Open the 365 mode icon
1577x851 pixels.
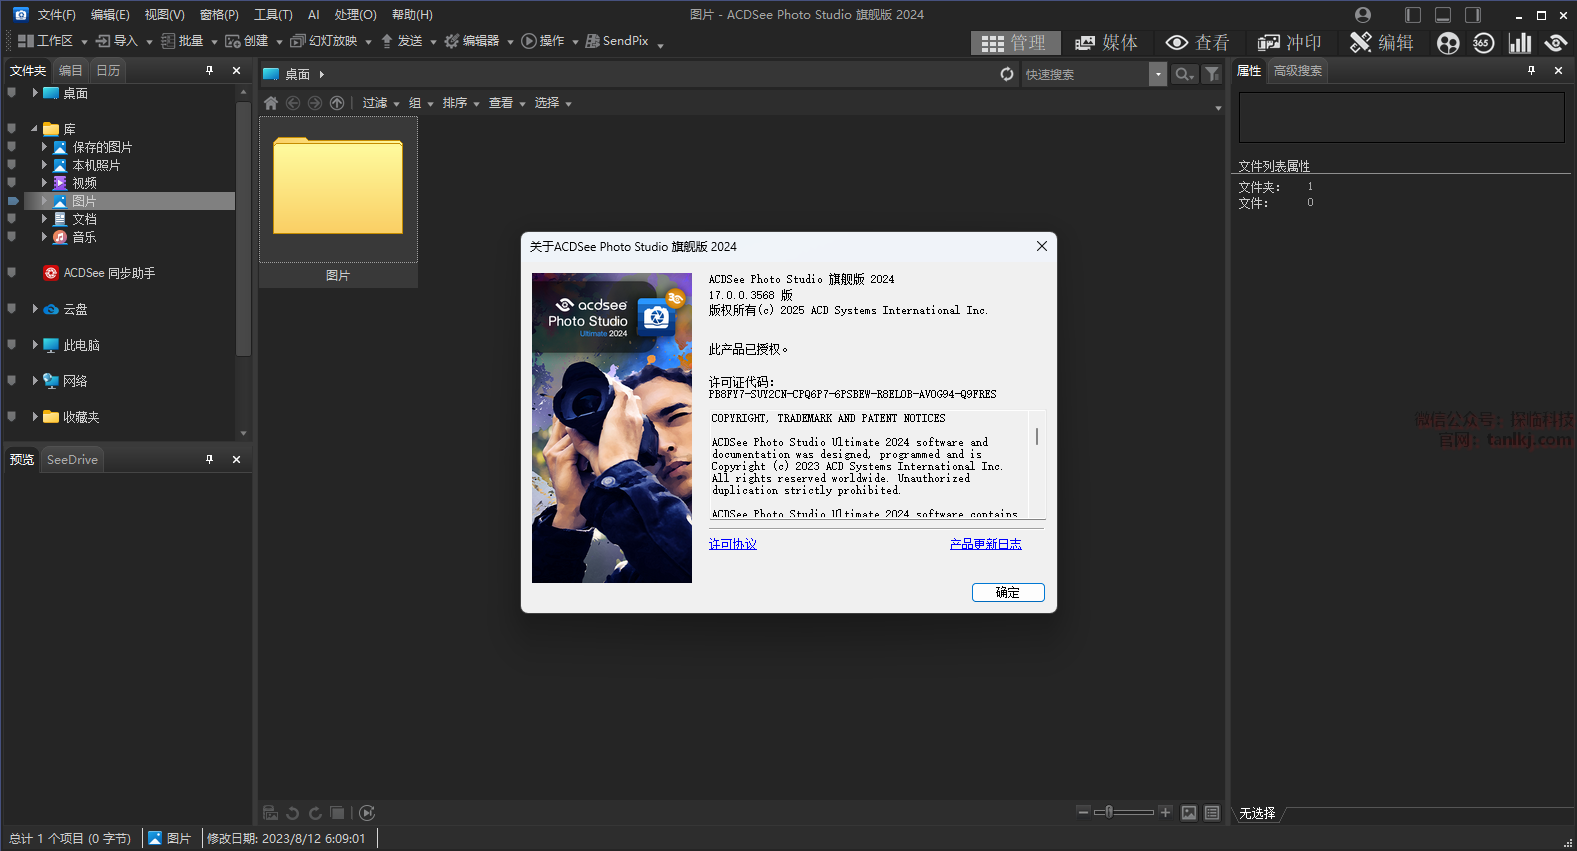pyautogui.click(x=1483, y=42)
